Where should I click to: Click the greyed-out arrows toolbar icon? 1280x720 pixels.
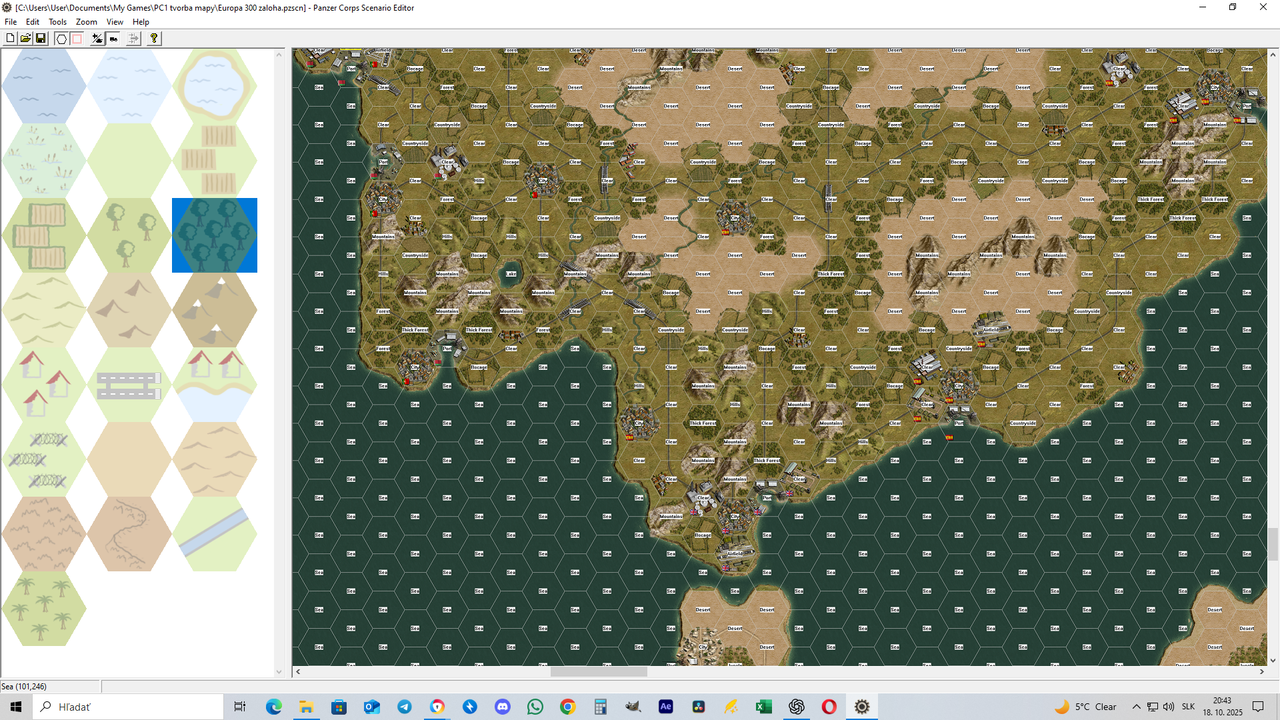(x=134, y=38)
